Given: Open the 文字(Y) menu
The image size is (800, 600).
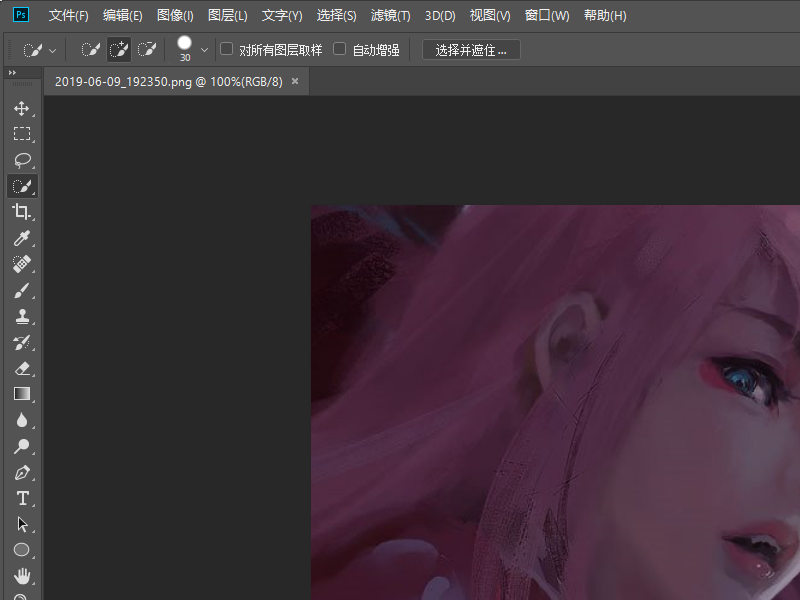Looking at the screenshot, I should 282,15.
